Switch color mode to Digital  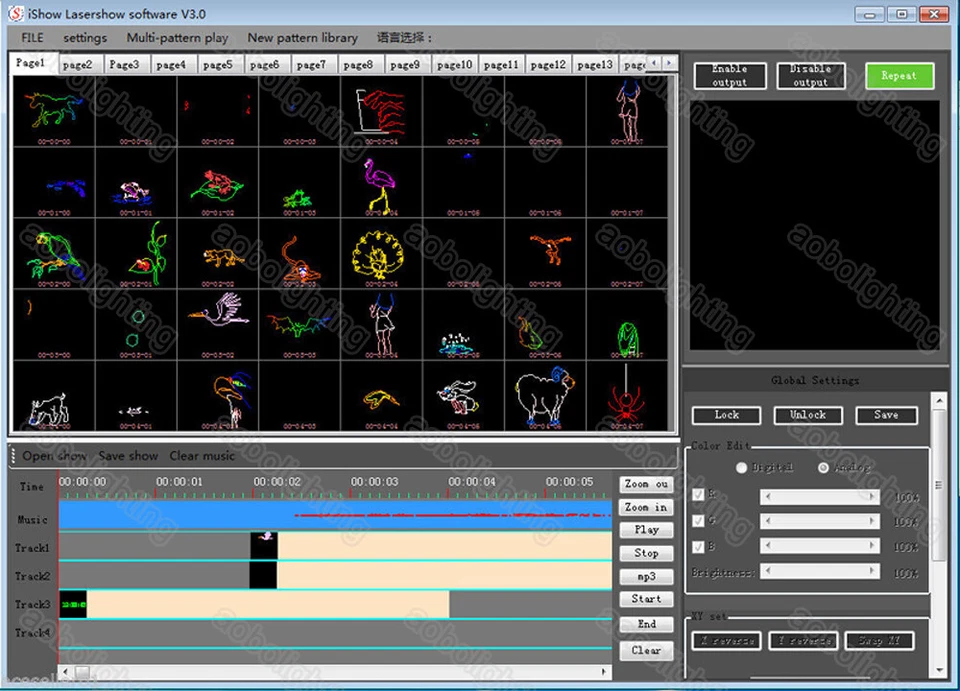click(x=742, y=467)
